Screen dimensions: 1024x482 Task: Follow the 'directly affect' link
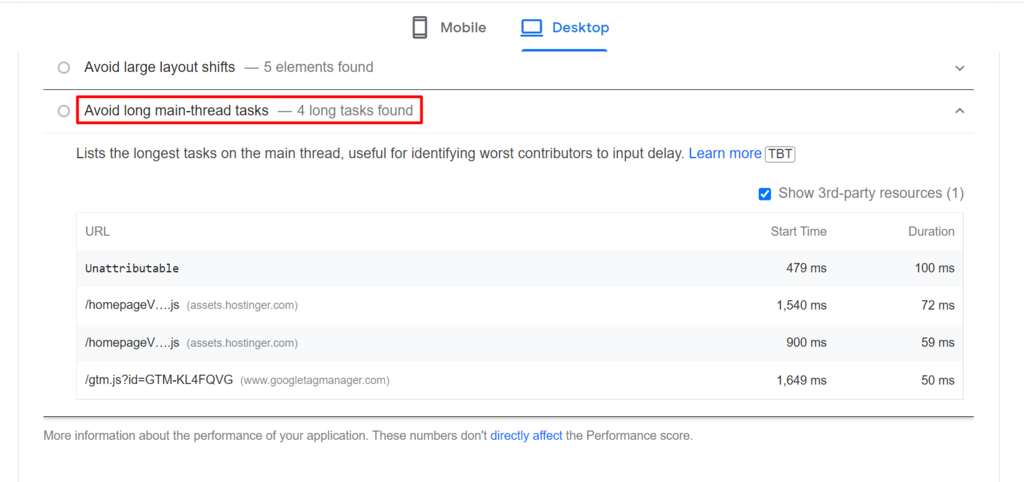[x=526, y=436]
